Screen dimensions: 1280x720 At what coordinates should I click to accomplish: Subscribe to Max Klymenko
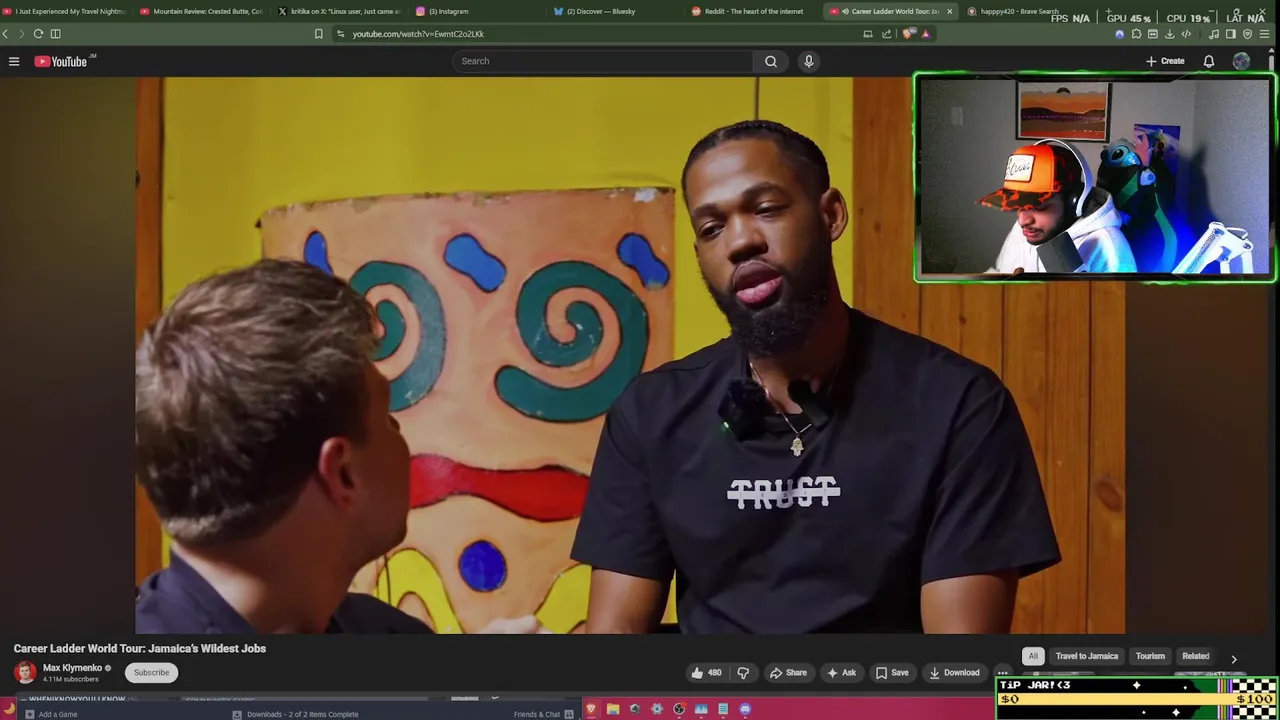tap(152, 672)
